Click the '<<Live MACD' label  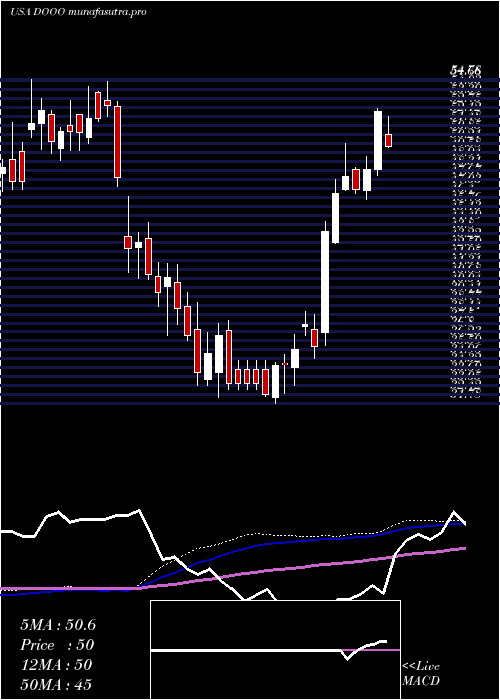click(x=421, y=673)
